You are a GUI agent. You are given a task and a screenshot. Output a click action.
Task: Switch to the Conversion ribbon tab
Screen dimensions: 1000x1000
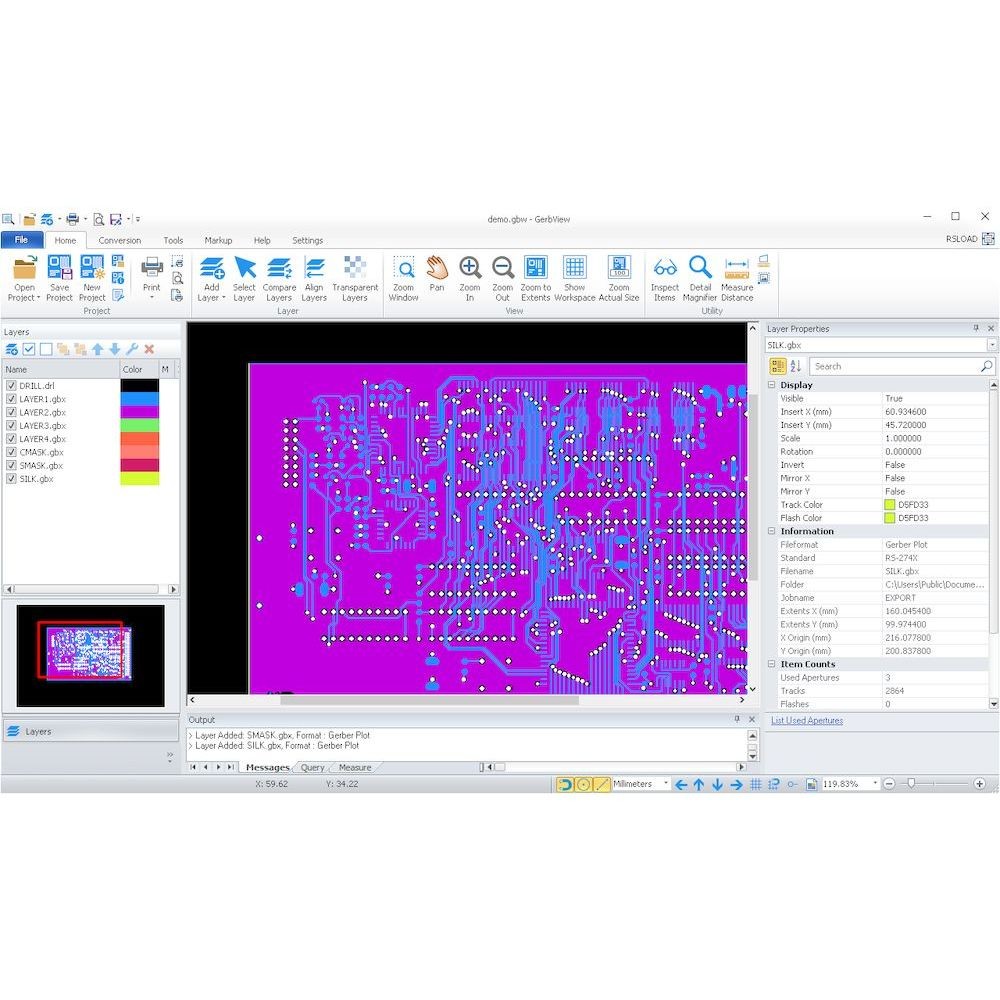pyautogui.click(x=119, y=240)
